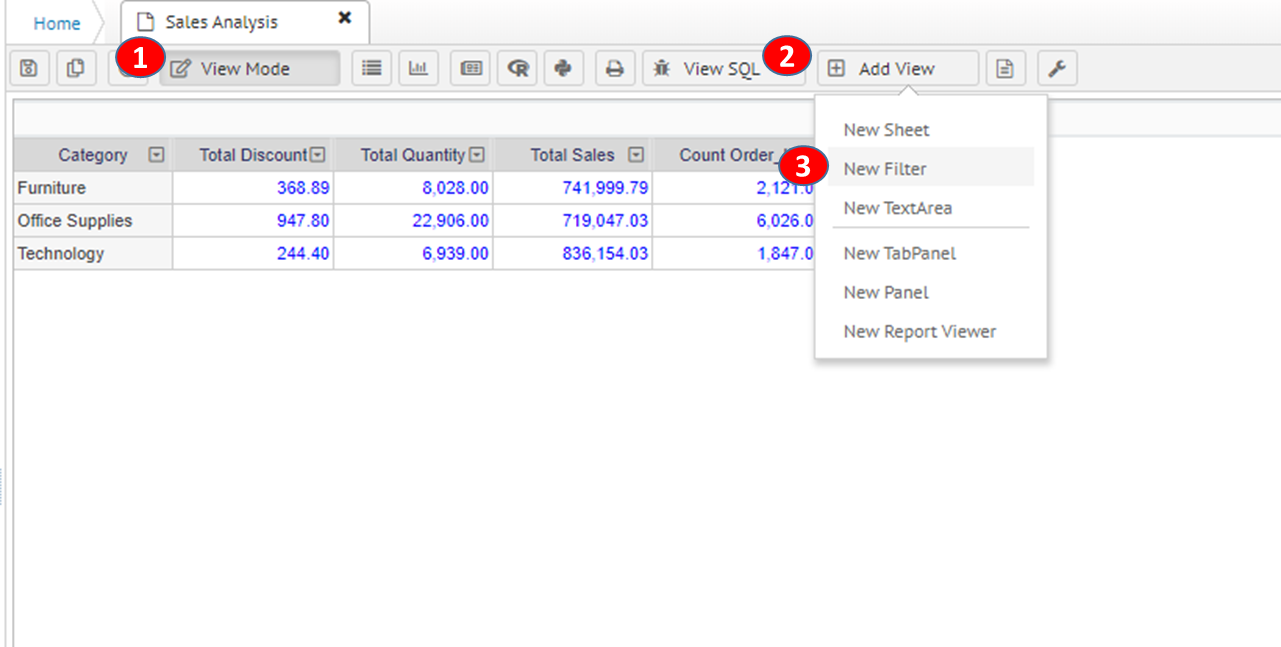Open the list view icon
The image size is (1281, 647).
pos(372,68)
